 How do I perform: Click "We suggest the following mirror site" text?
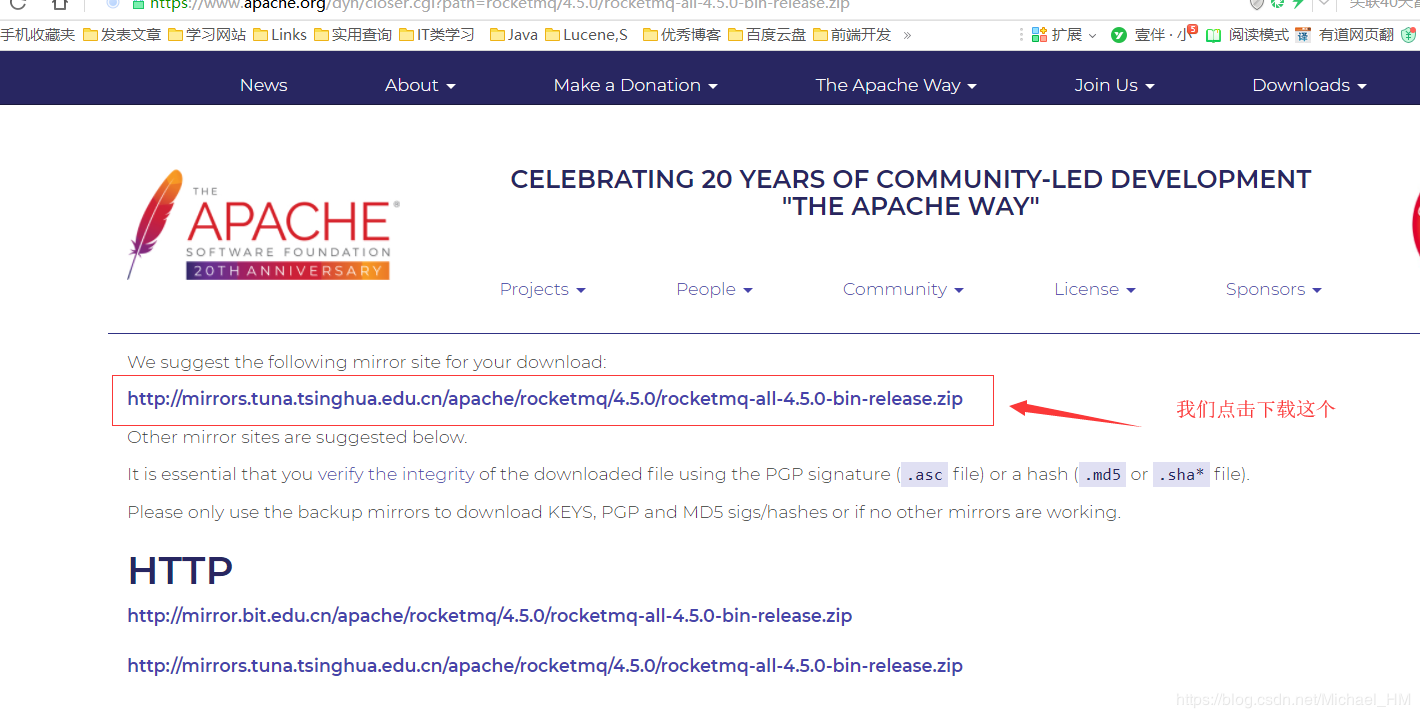[x=366, y=362]
